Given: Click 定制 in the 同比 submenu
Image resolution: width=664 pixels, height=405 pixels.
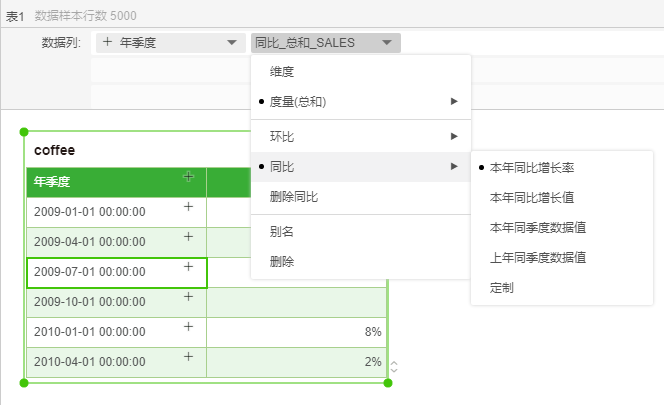Looking at the screenshot, I should 503,287.
